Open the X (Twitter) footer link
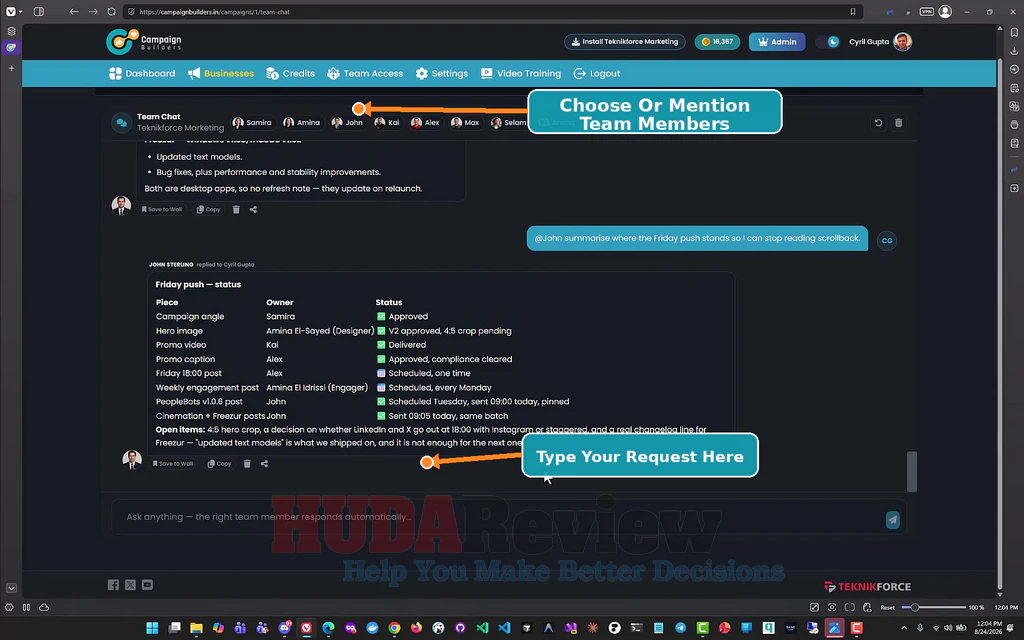 tap(131, 584)
